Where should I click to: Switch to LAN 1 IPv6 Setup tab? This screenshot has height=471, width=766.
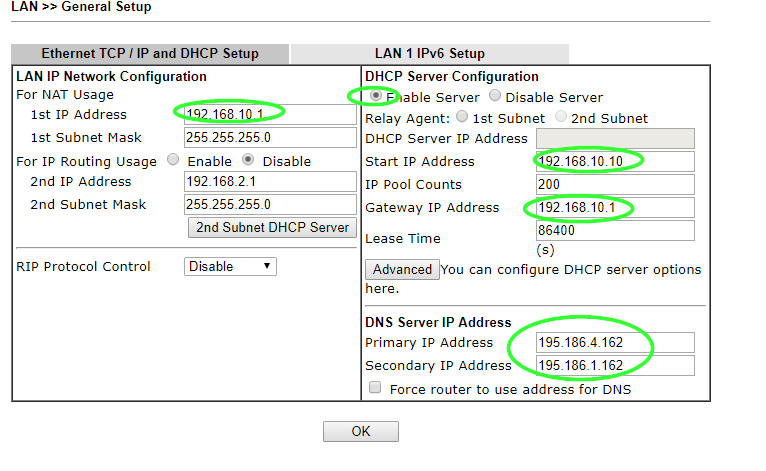tap(429, 54)
